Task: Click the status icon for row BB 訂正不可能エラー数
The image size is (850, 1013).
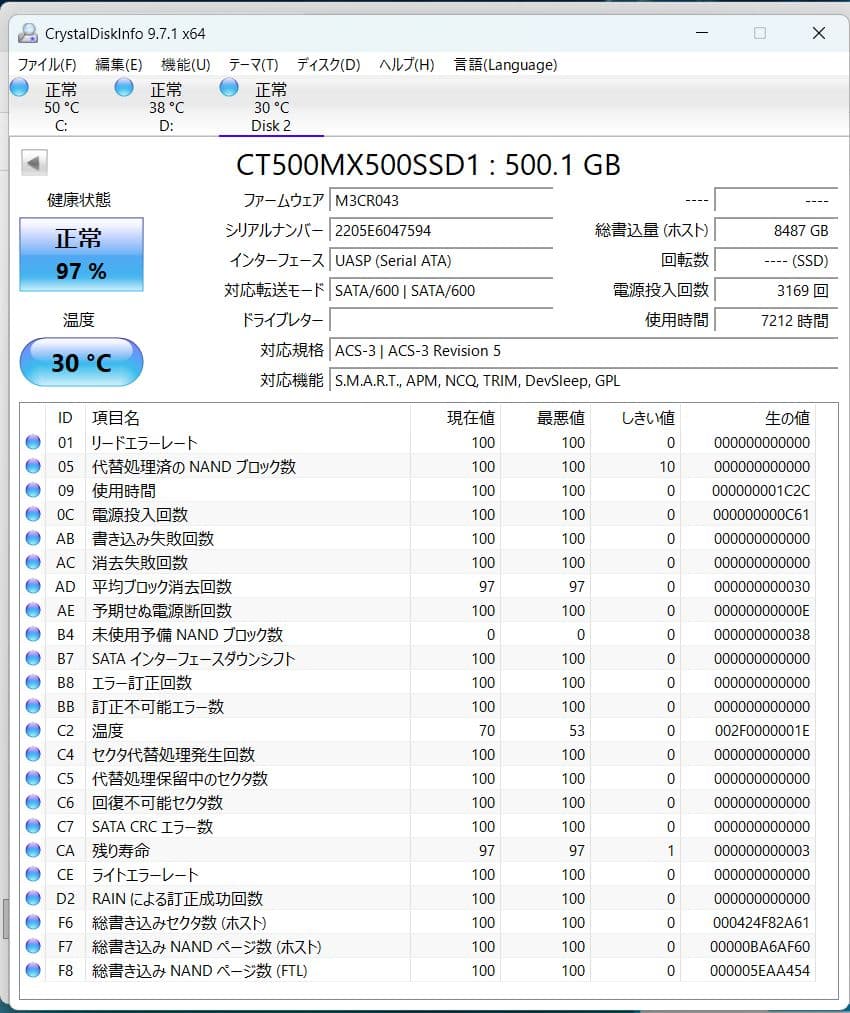Action: [x=33, y=706]
